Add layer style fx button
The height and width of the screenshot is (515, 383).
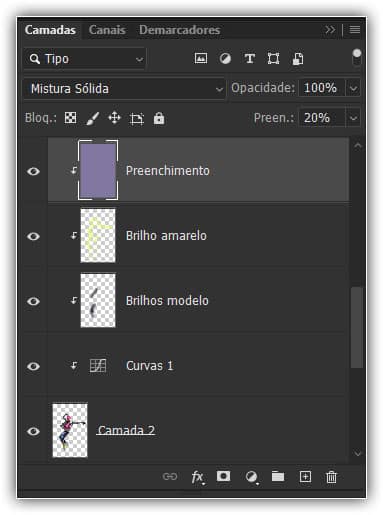(x=198, y=477)
